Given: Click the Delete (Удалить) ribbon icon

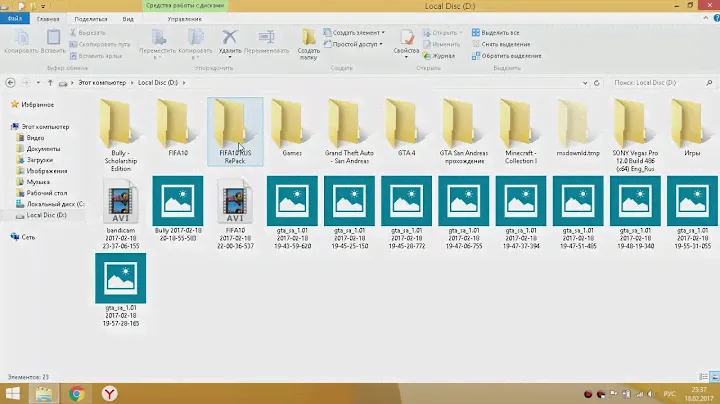Looking at the screenshot, I should (x=229, y=38).
